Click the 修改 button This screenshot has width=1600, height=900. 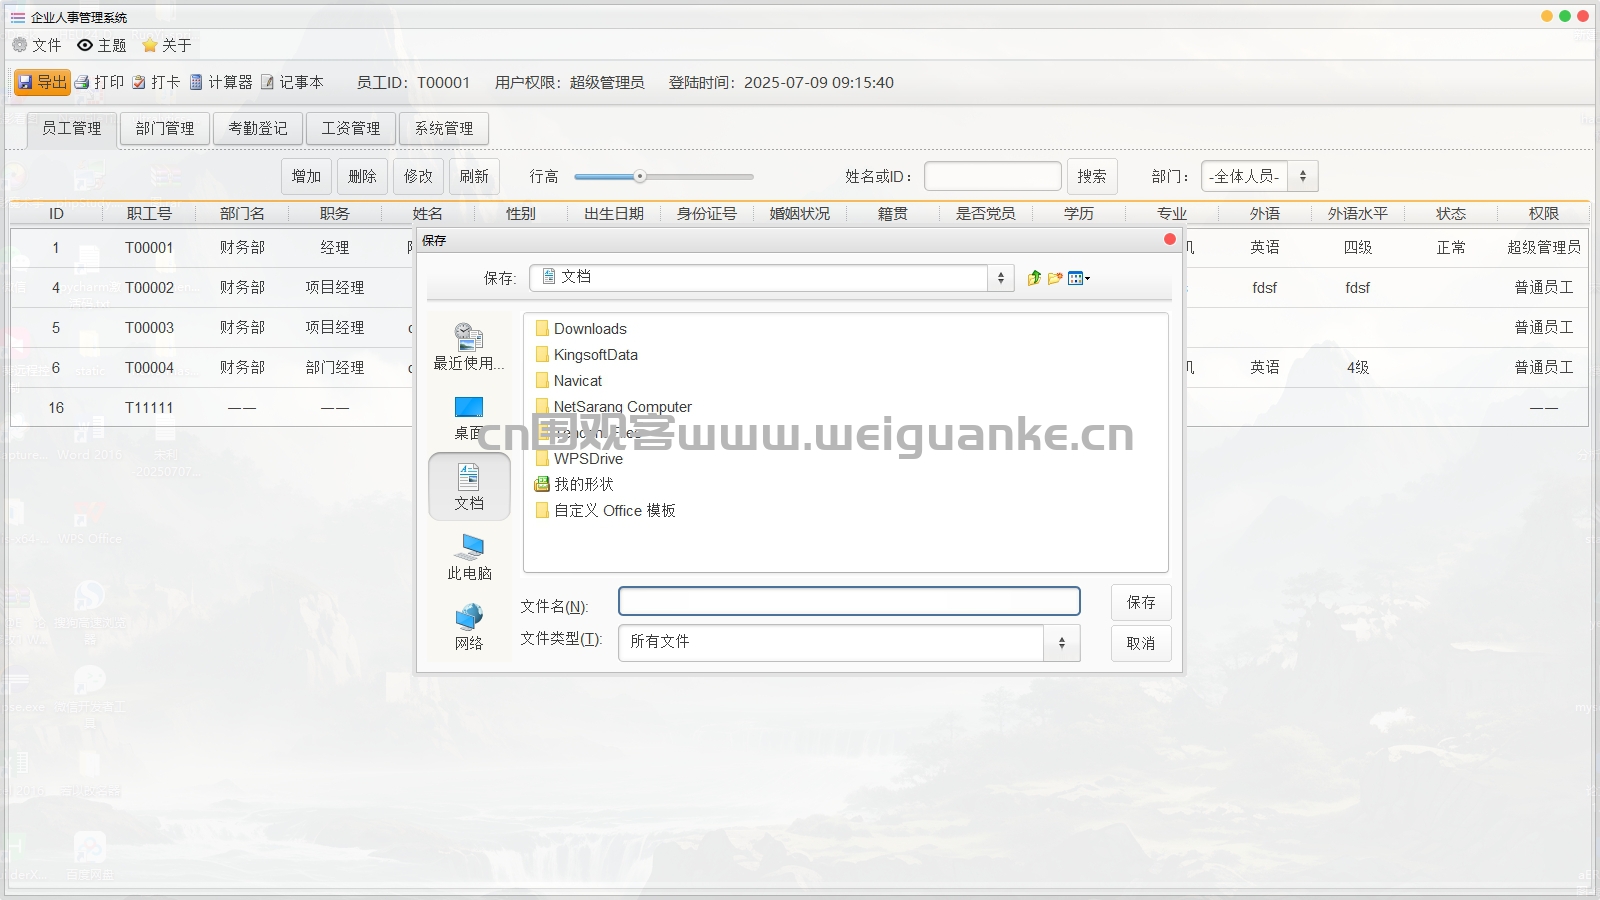(418, 176)
